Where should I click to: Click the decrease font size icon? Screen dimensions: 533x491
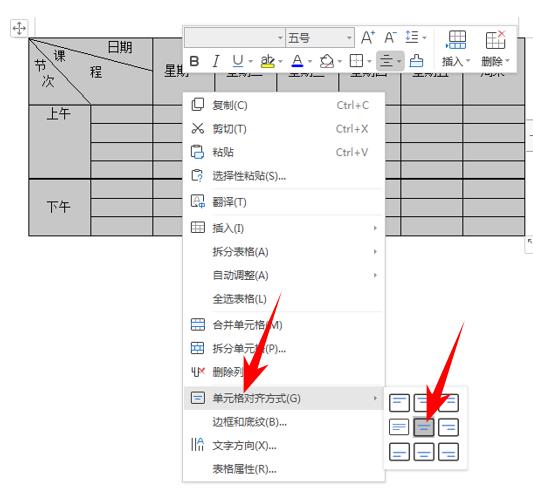click(390, 37)
